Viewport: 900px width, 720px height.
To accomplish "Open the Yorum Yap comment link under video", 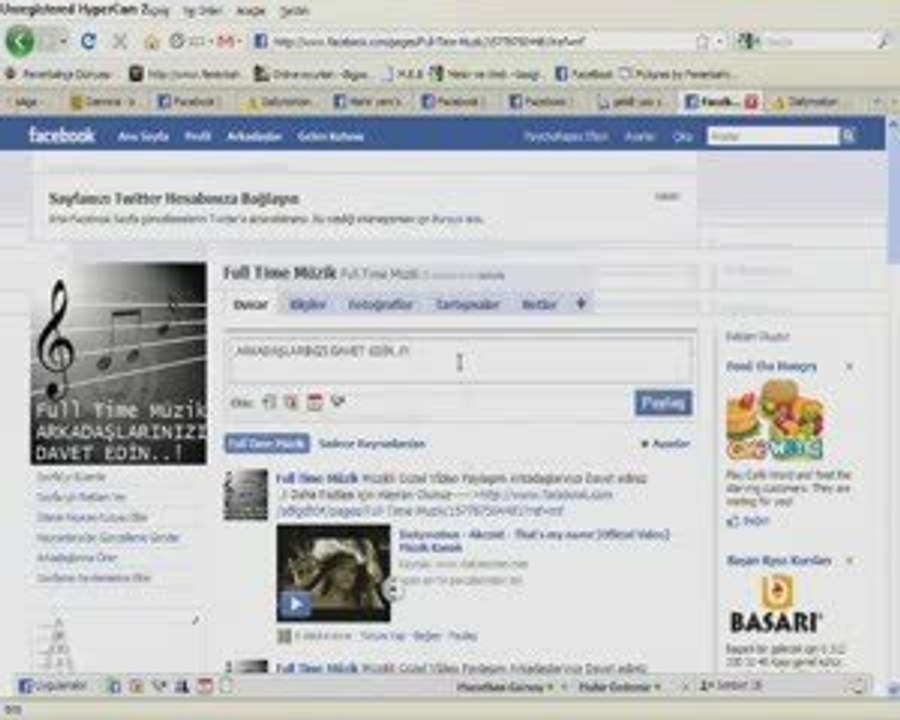I will coord(383,636).
